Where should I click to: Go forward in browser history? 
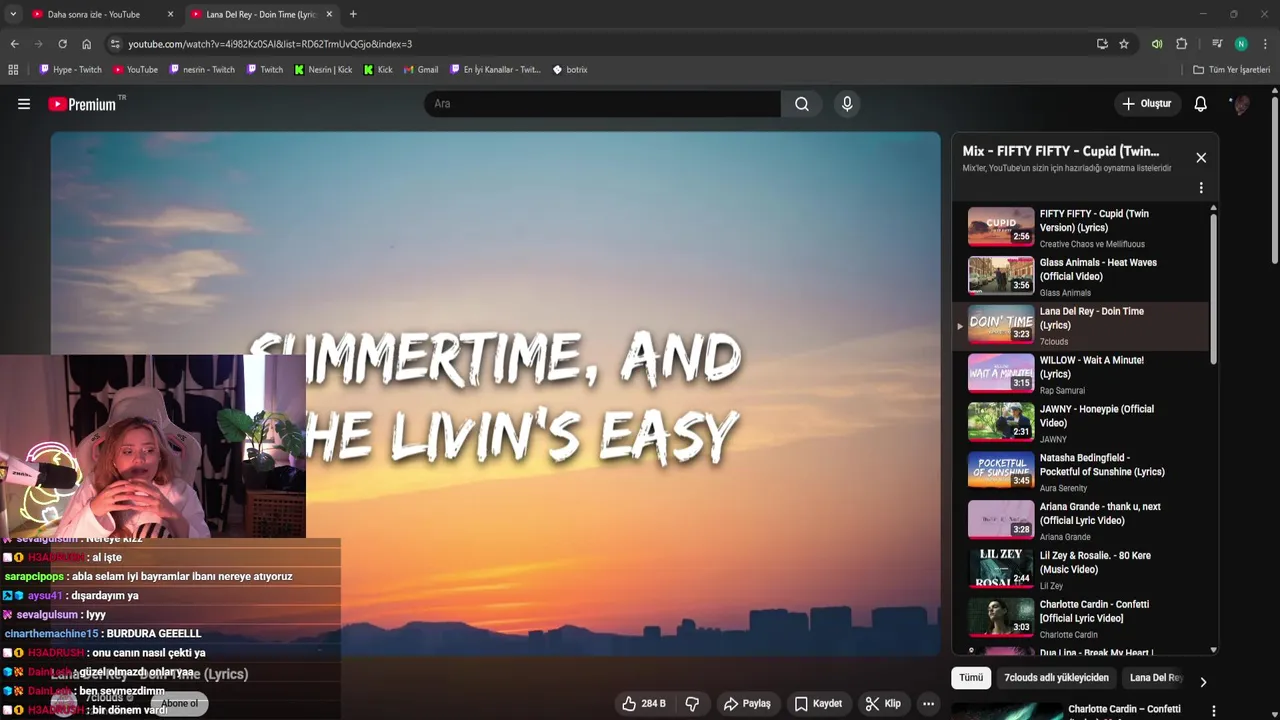(x=38, y=44)
